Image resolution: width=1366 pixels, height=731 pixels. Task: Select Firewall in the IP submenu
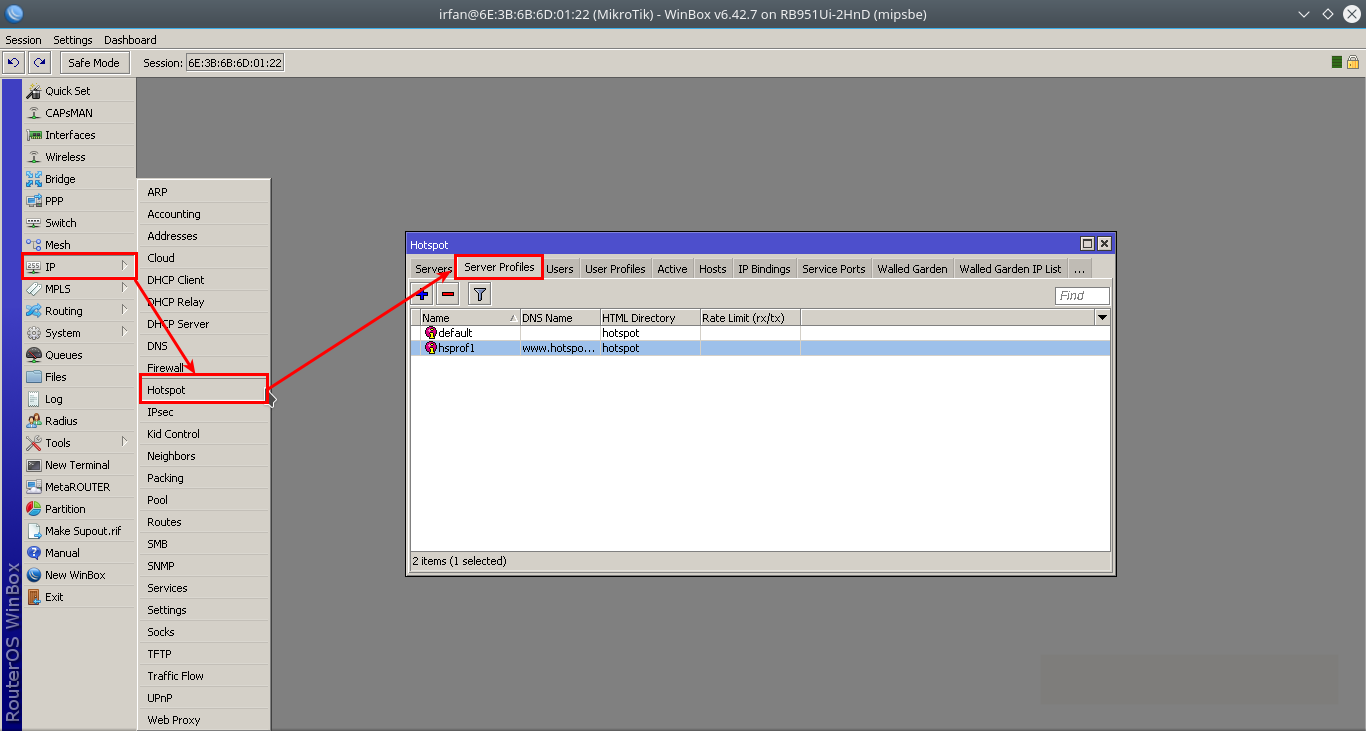click(x=204, y=368)
